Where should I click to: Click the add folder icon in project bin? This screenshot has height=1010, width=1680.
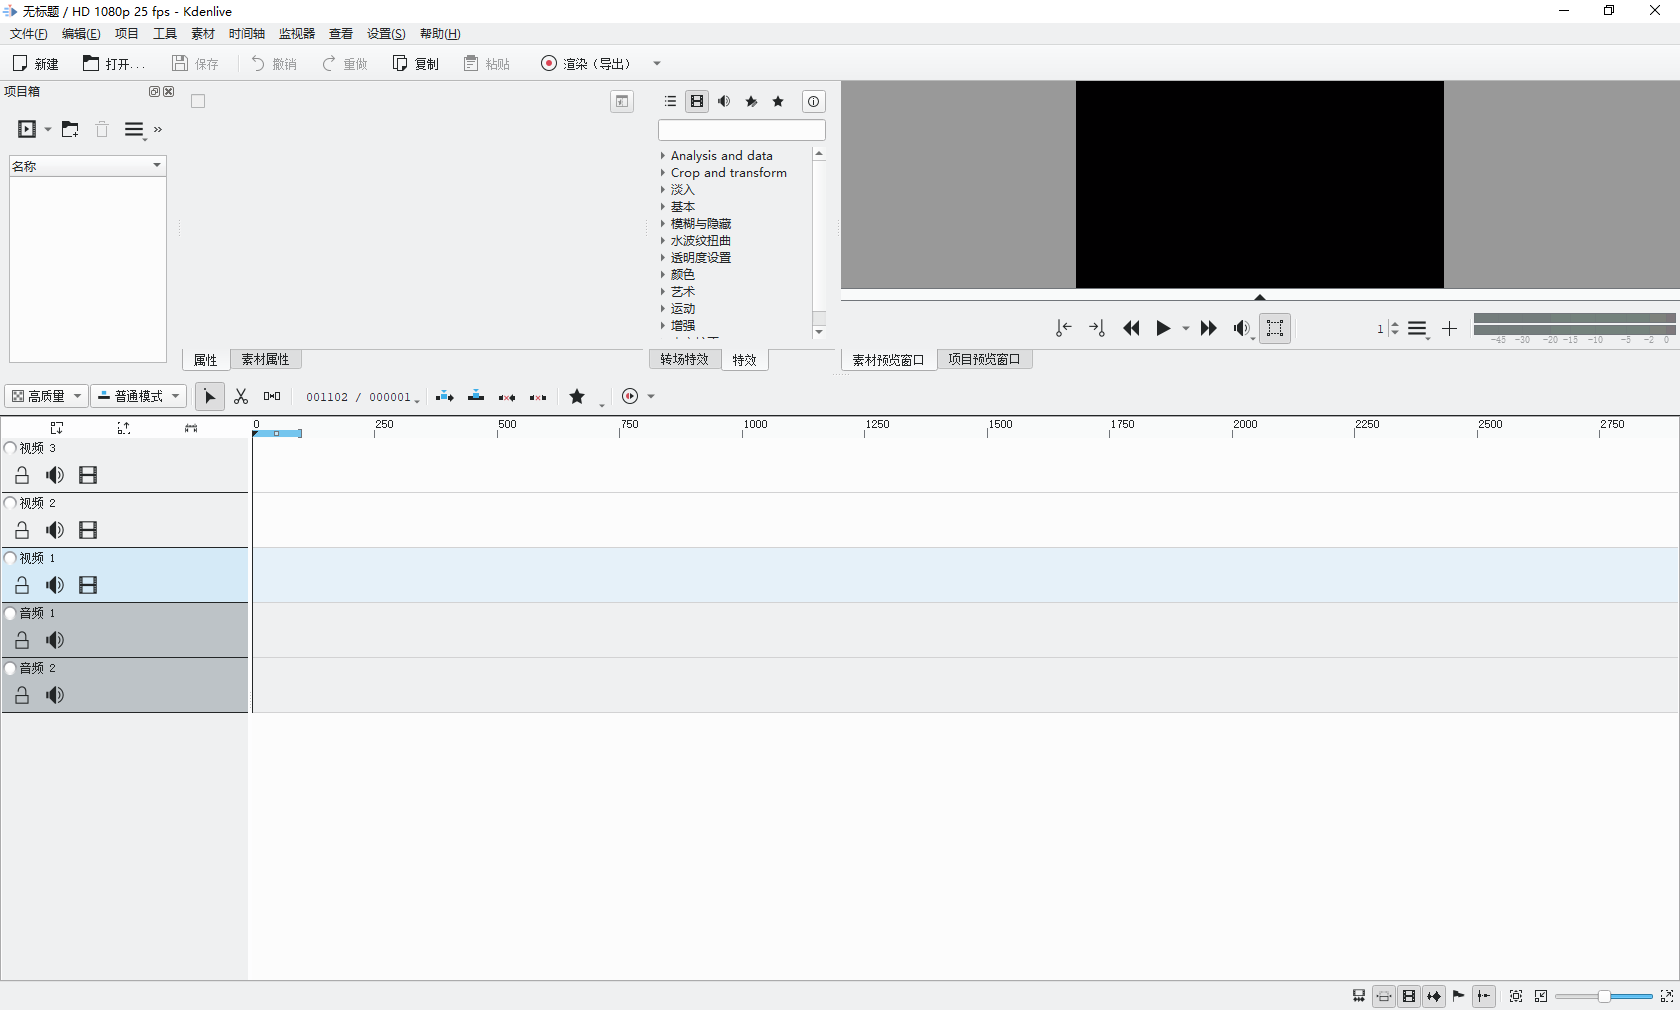[70, 129]
